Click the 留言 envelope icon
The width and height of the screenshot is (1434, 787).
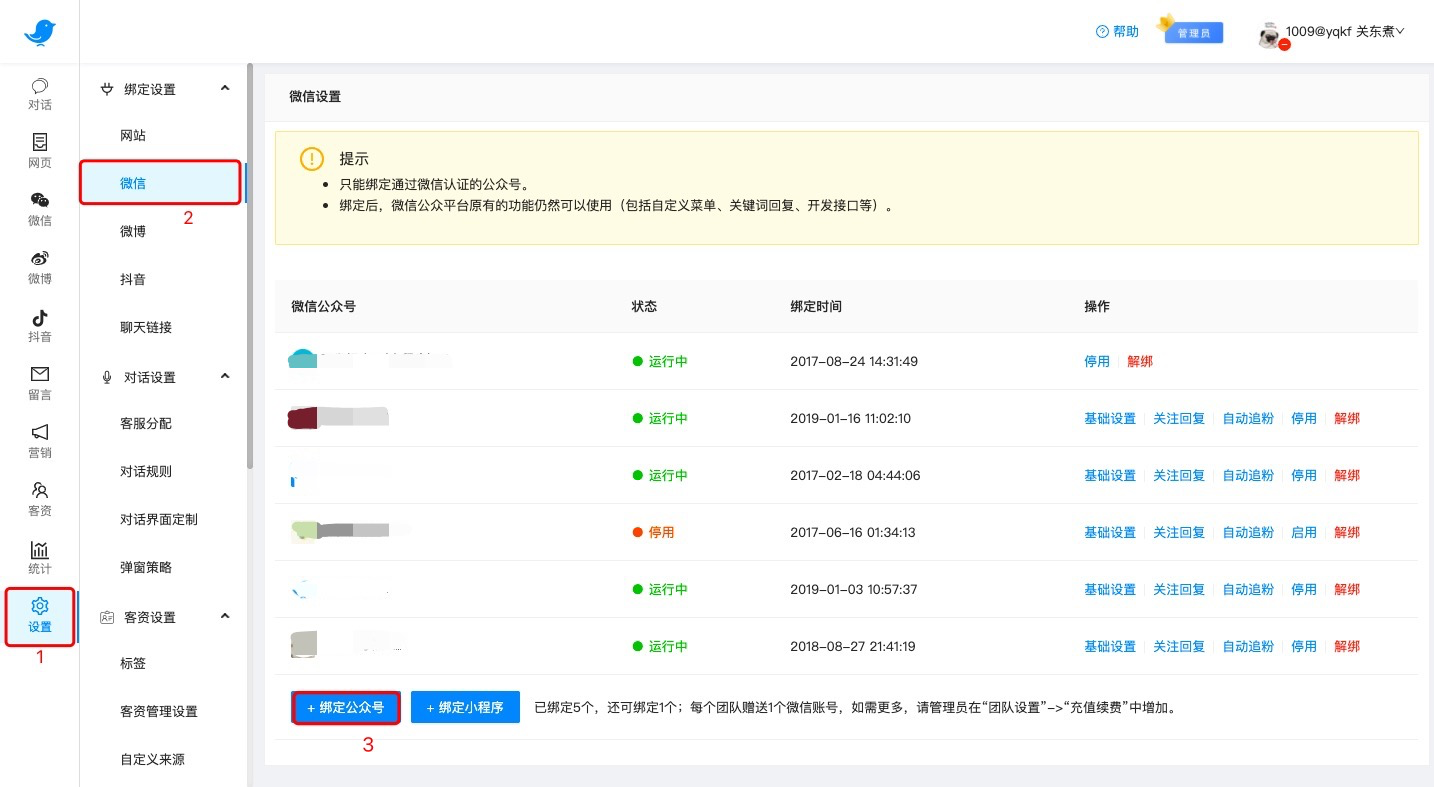tap(40, 376)
